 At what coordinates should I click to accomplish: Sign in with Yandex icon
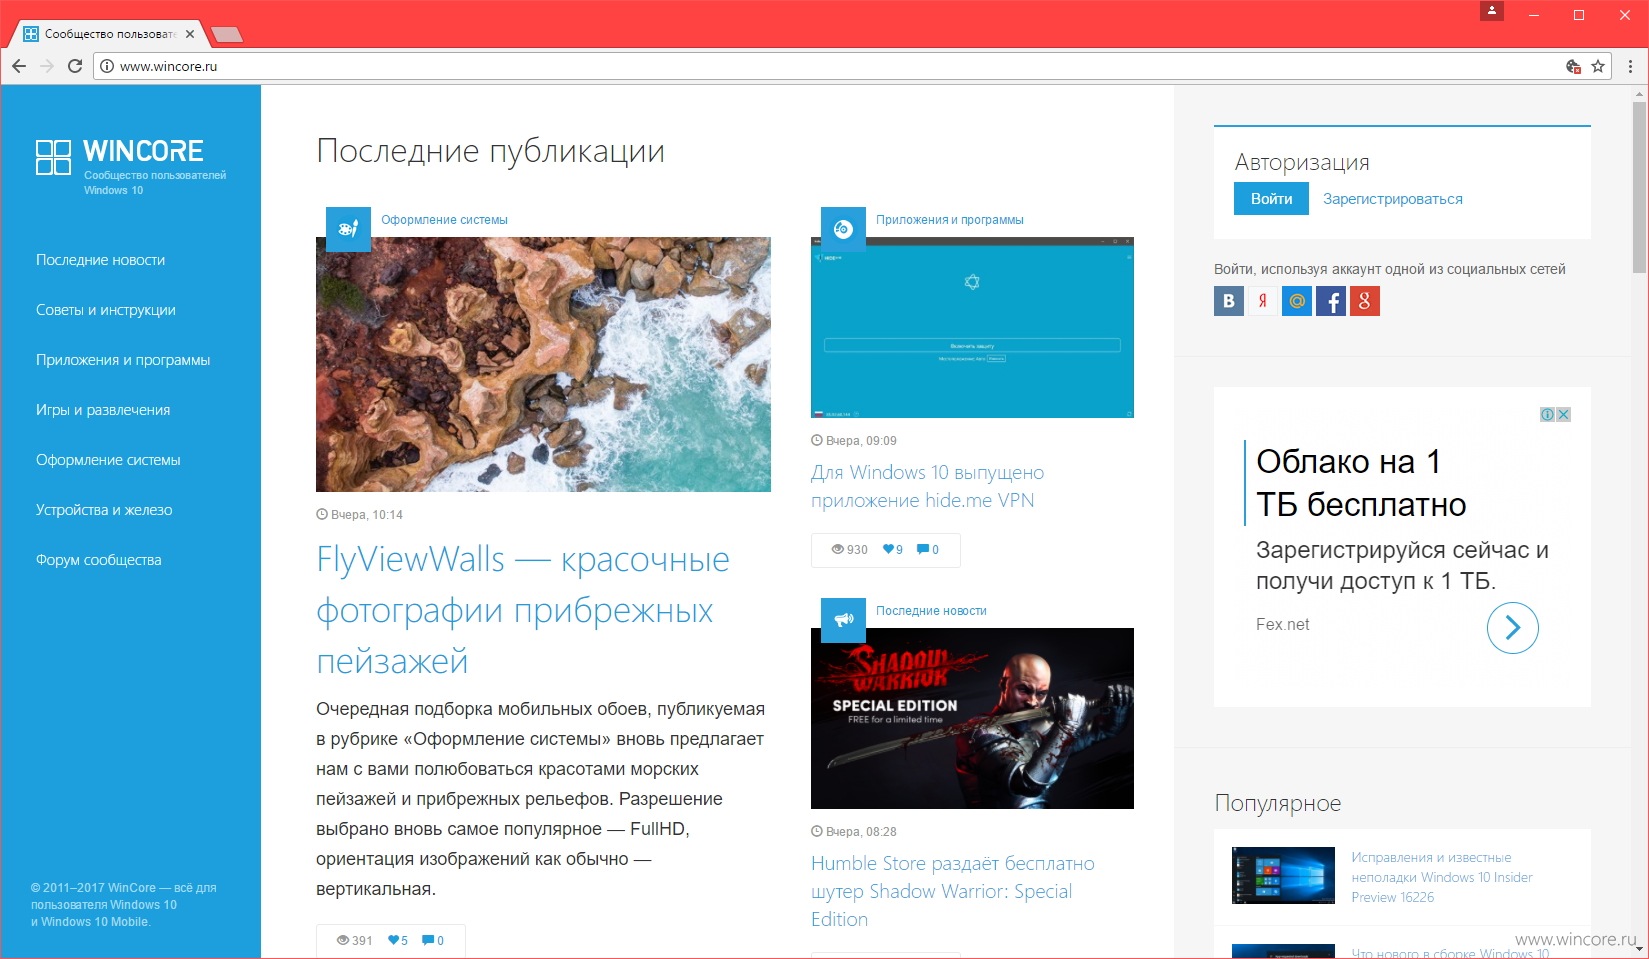1263,301
